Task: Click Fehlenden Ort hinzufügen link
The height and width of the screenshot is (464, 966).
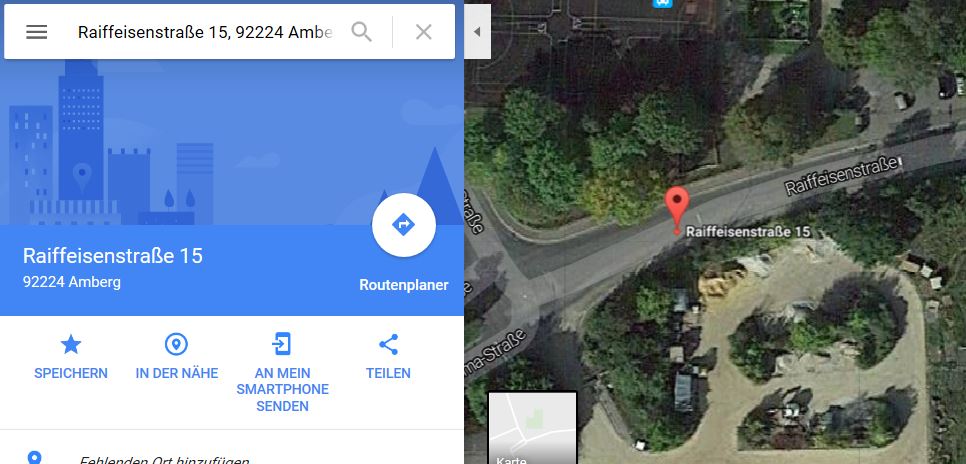Action: pos(164,460)
